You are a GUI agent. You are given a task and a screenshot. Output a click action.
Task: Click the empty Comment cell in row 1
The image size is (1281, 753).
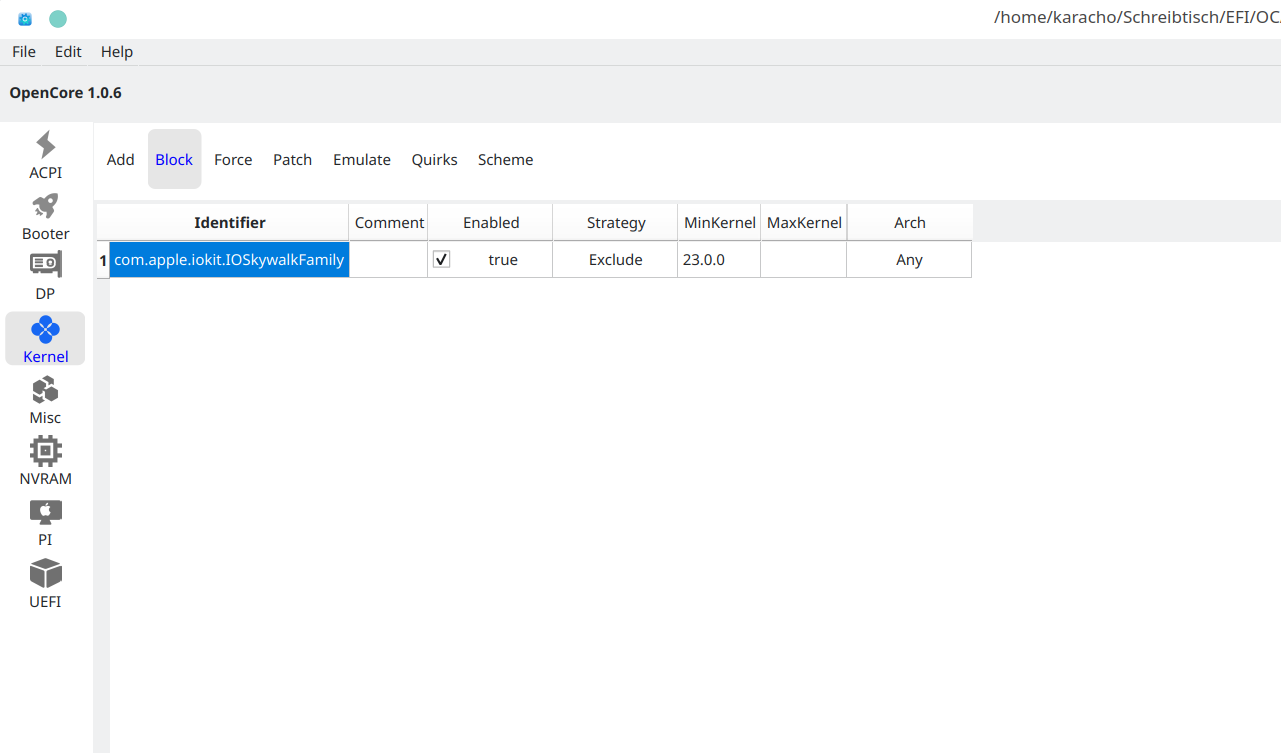(x=389, y=260)
